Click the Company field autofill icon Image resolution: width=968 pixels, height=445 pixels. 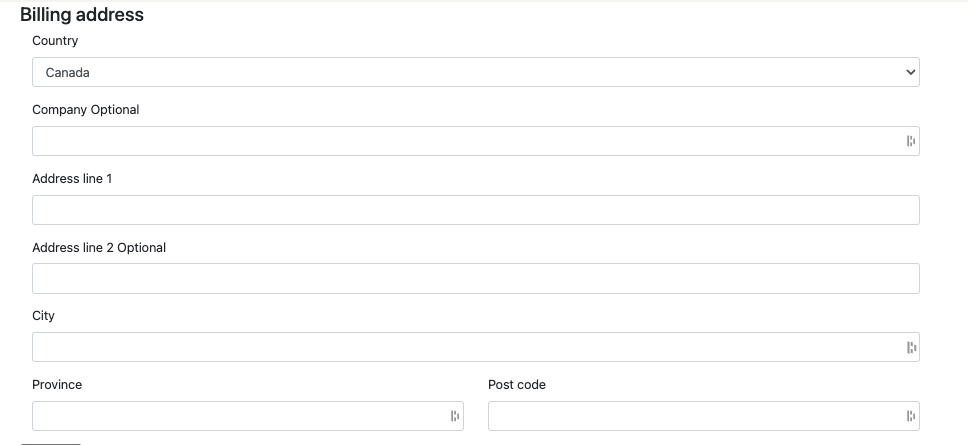tap(910, 142)
